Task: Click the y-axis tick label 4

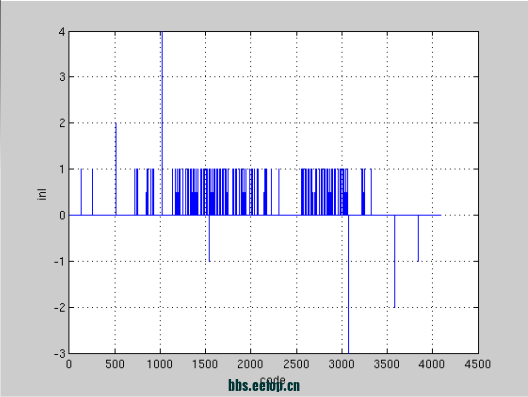Action: click(62, 32)
